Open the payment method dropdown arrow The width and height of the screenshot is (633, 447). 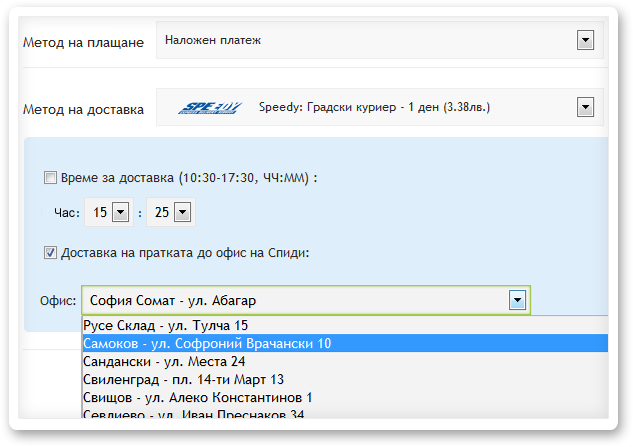click(585, 40)
